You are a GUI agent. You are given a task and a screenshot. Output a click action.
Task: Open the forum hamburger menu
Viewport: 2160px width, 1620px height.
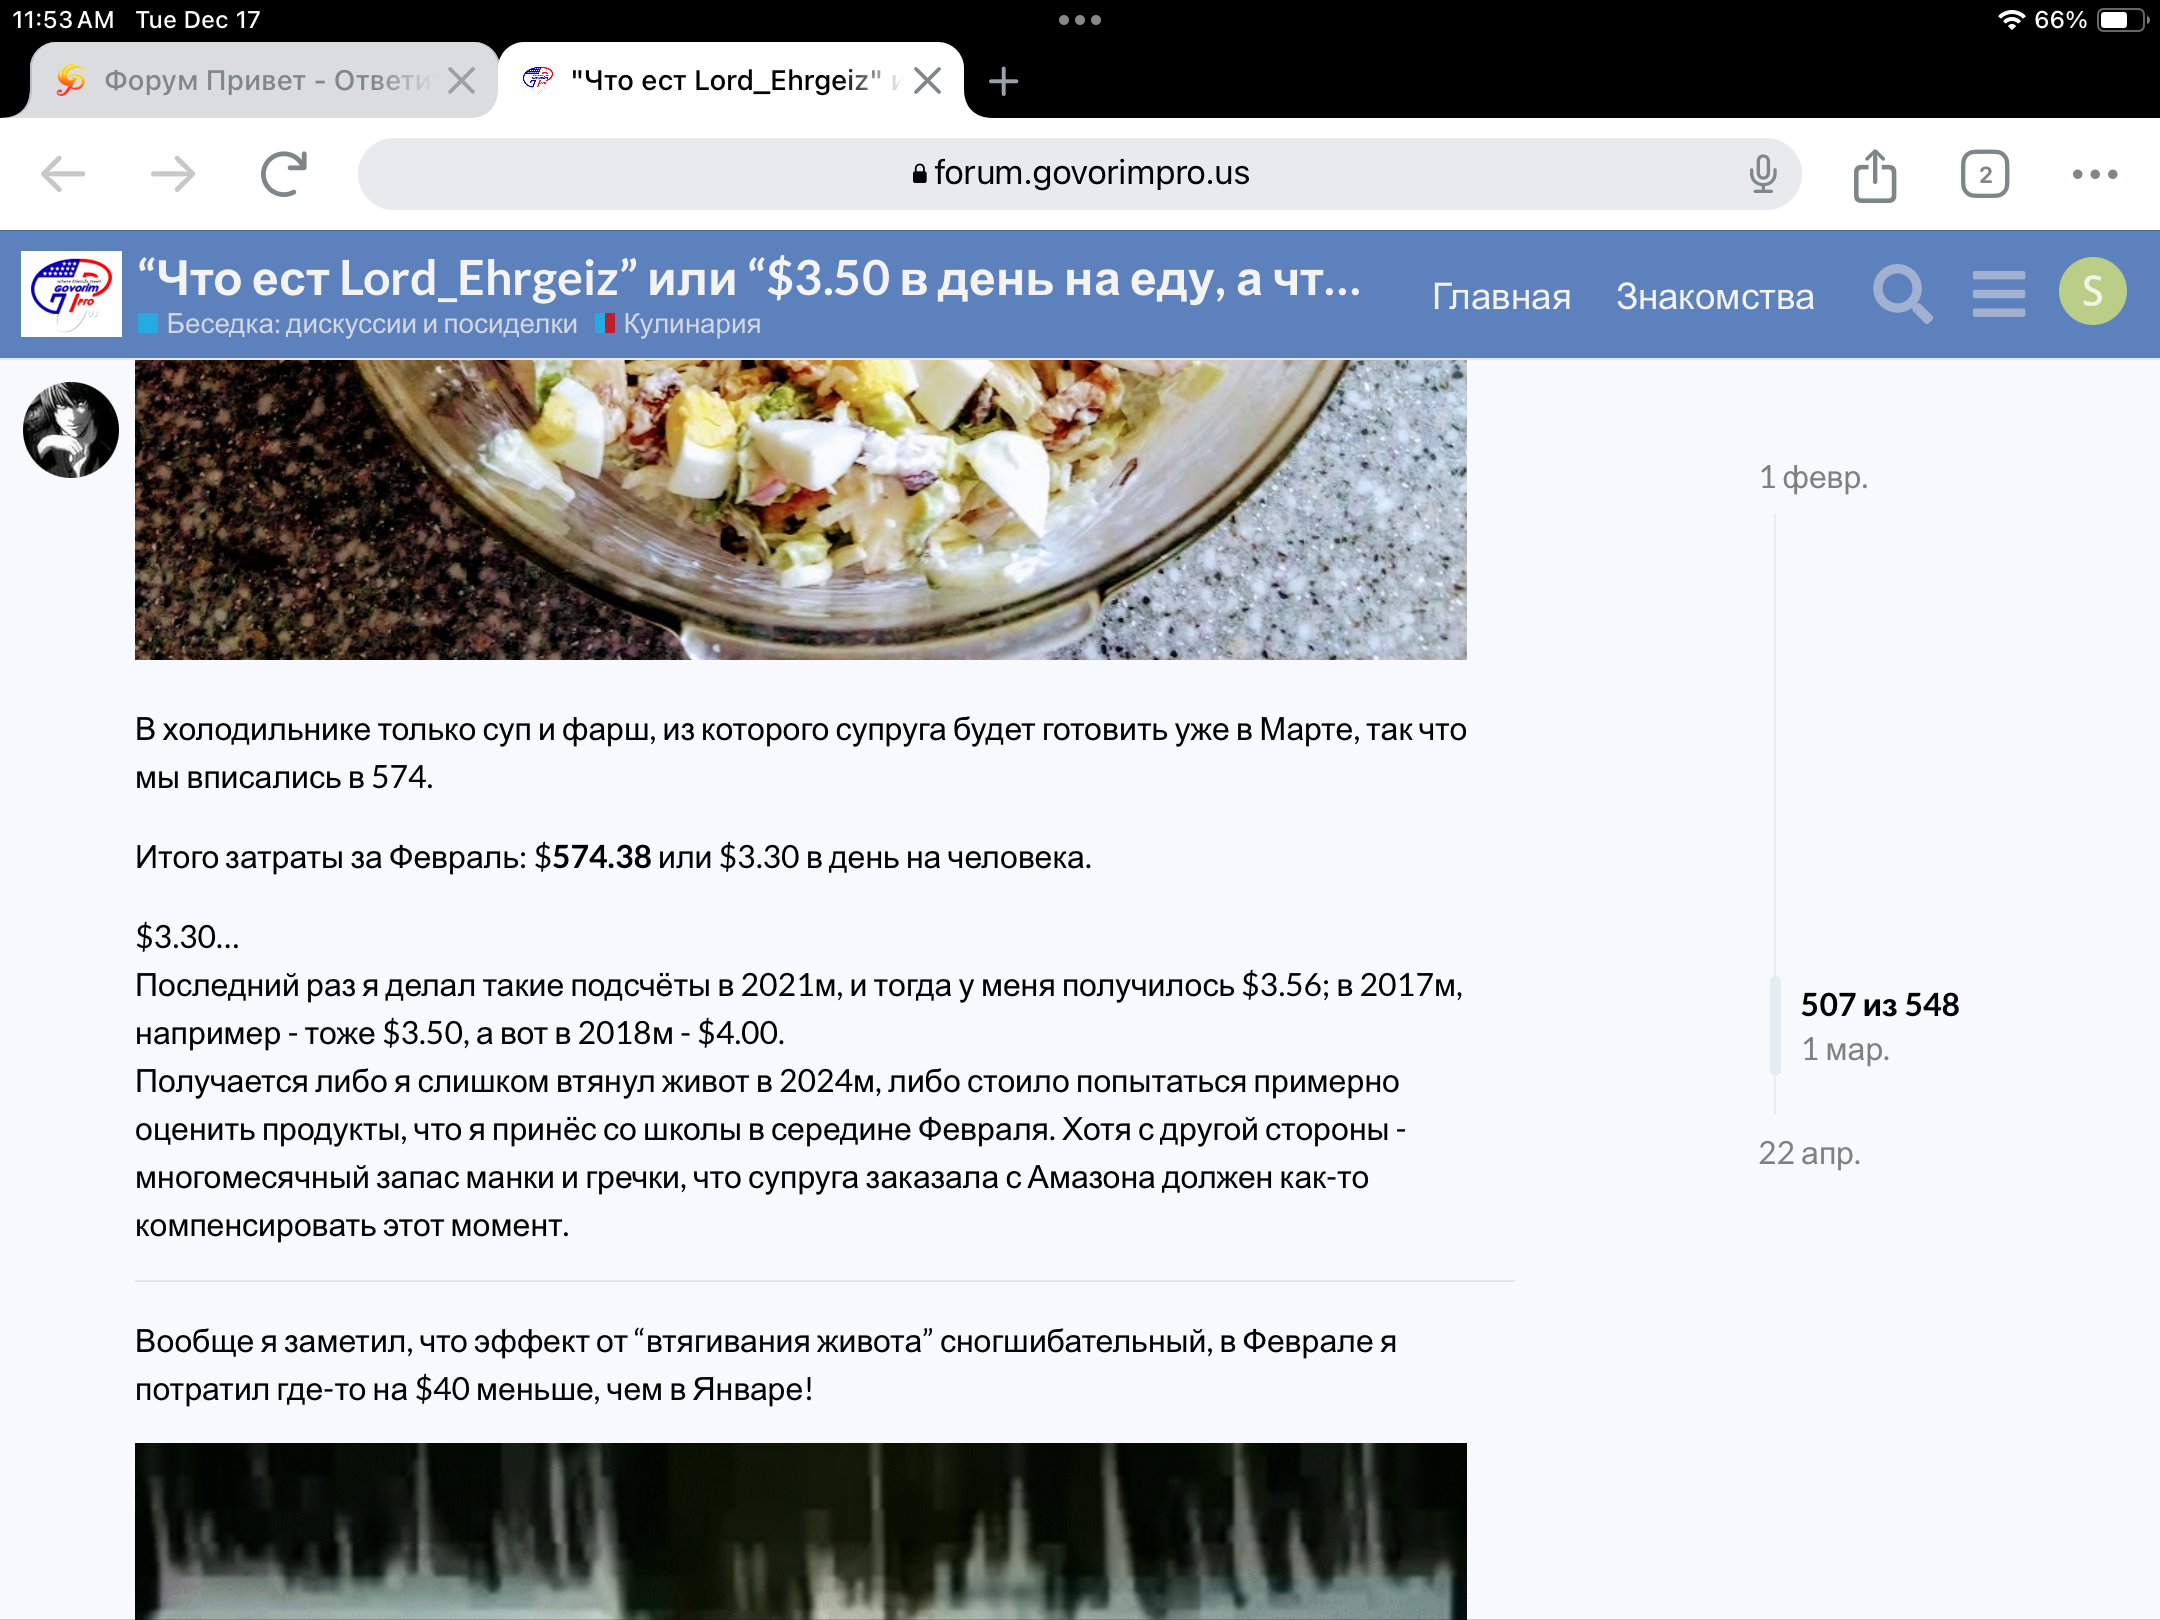click(1998, 294)
